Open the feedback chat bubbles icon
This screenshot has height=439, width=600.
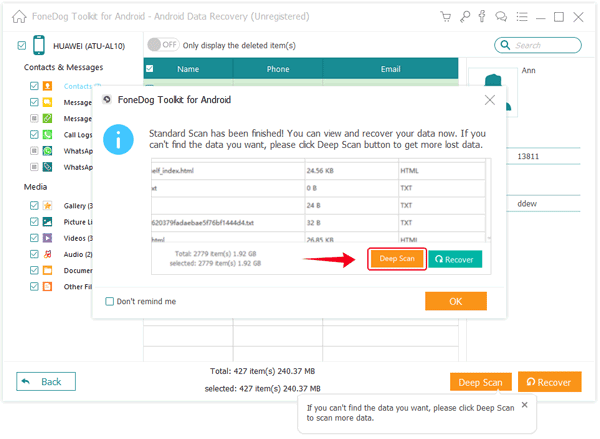click(x=501, y=16)
